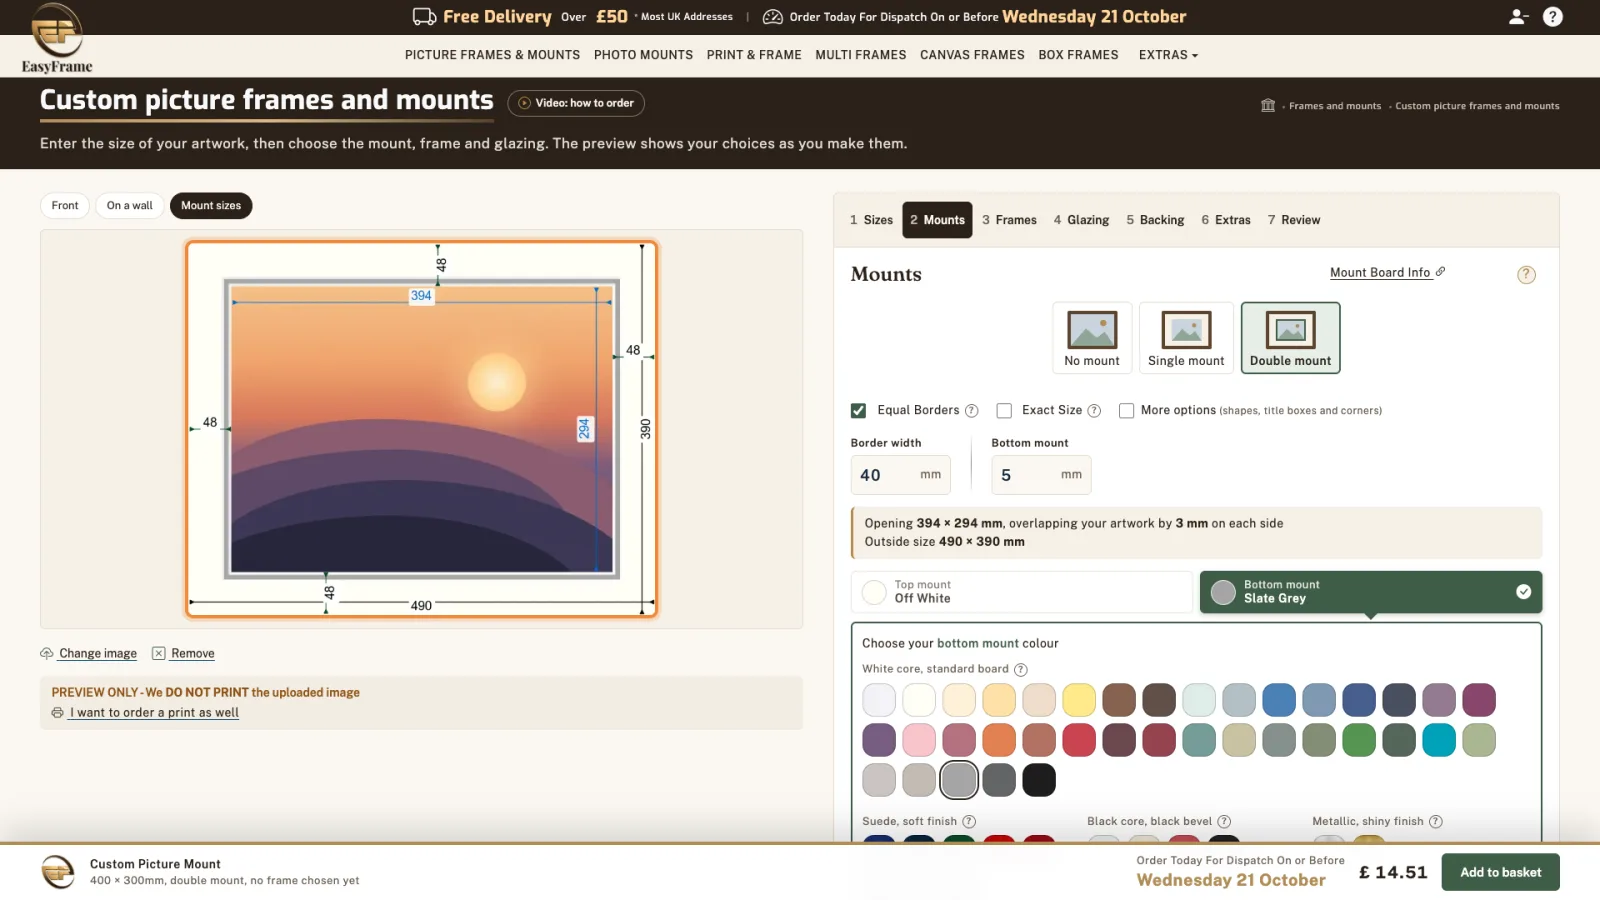The width and height of the screenshot is (1600, 900).
Task: Open the user account icon
Action: (1518, 16)
